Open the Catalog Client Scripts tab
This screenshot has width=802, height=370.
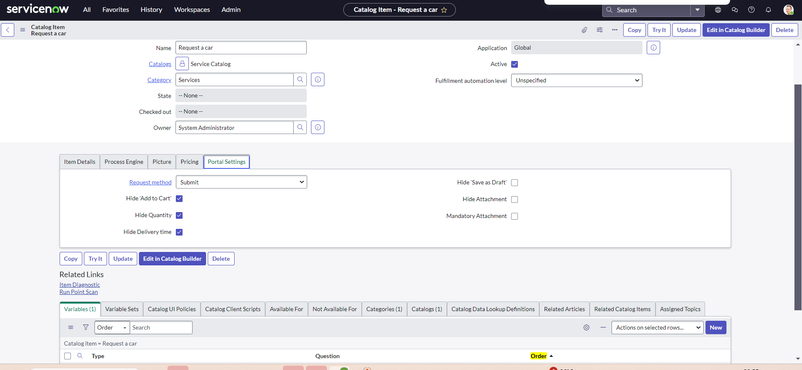(x=233, y=309)
